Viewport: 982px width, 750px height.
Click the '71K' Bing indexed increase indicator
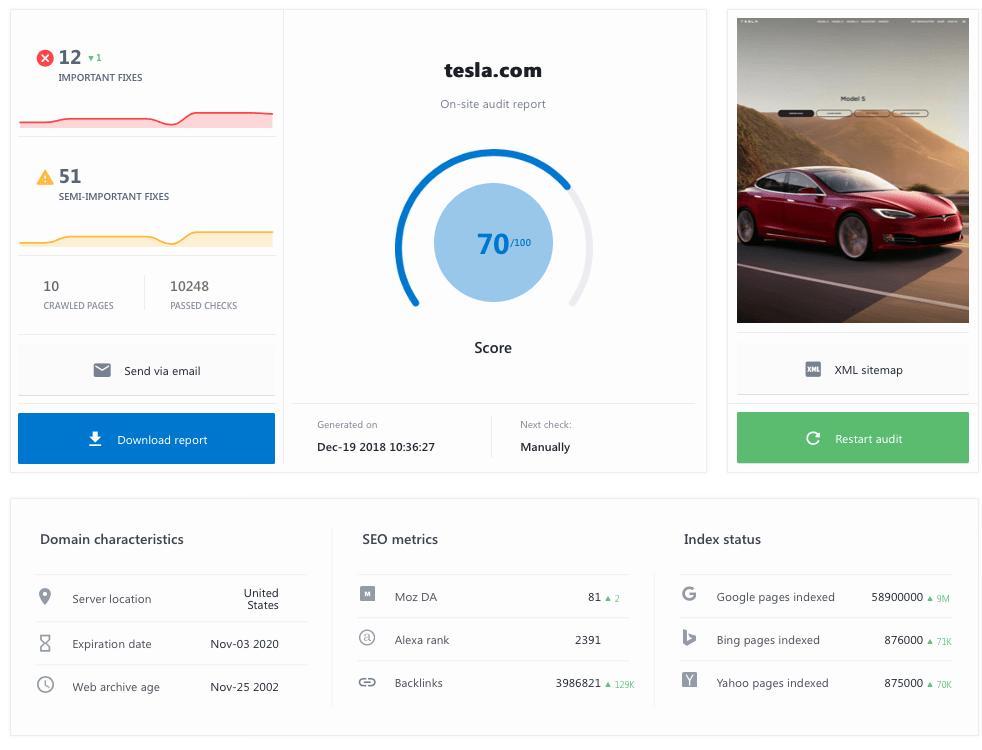click(x=939, y=641)
